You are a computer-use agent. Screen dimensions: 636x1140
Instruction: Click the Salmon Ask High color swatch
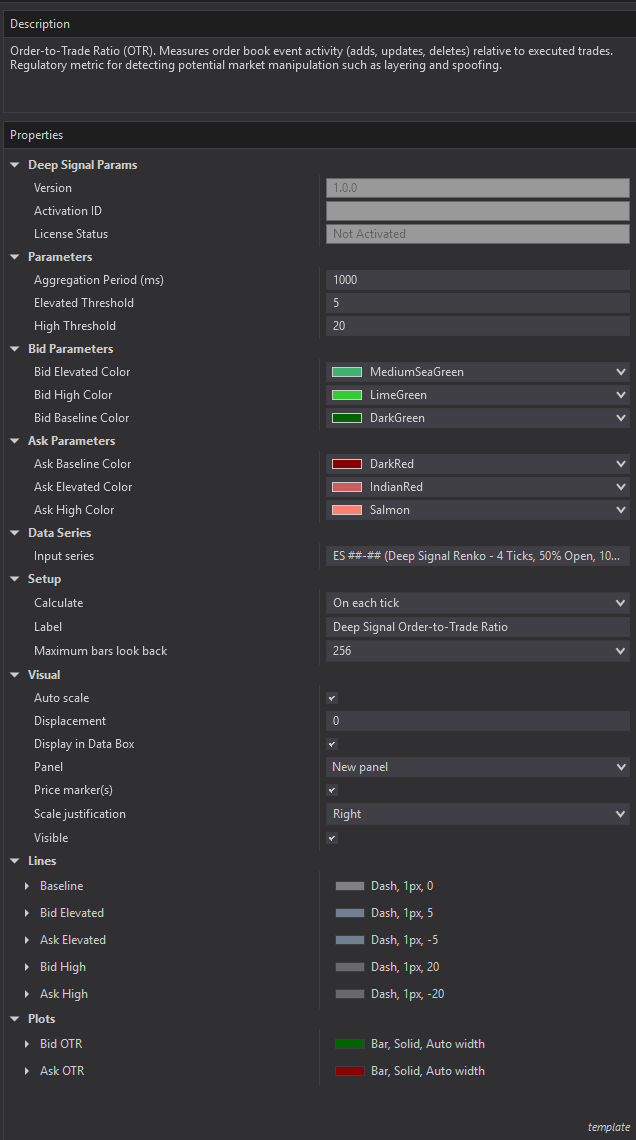(x=346, y=510)
